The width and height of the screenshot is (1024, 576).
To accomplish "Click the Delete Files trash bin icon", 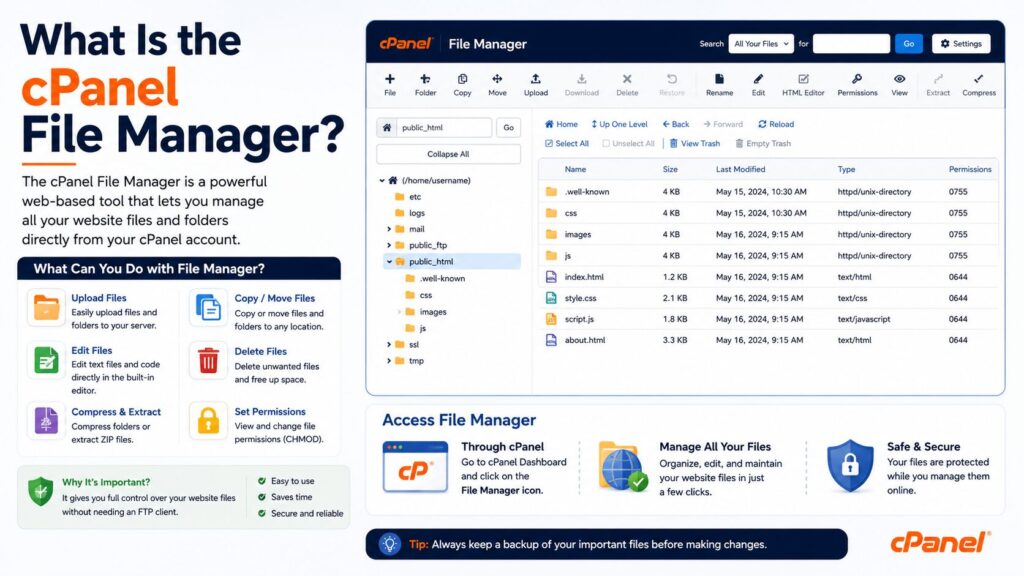I will pyautogui.click(x=208, y=360).
